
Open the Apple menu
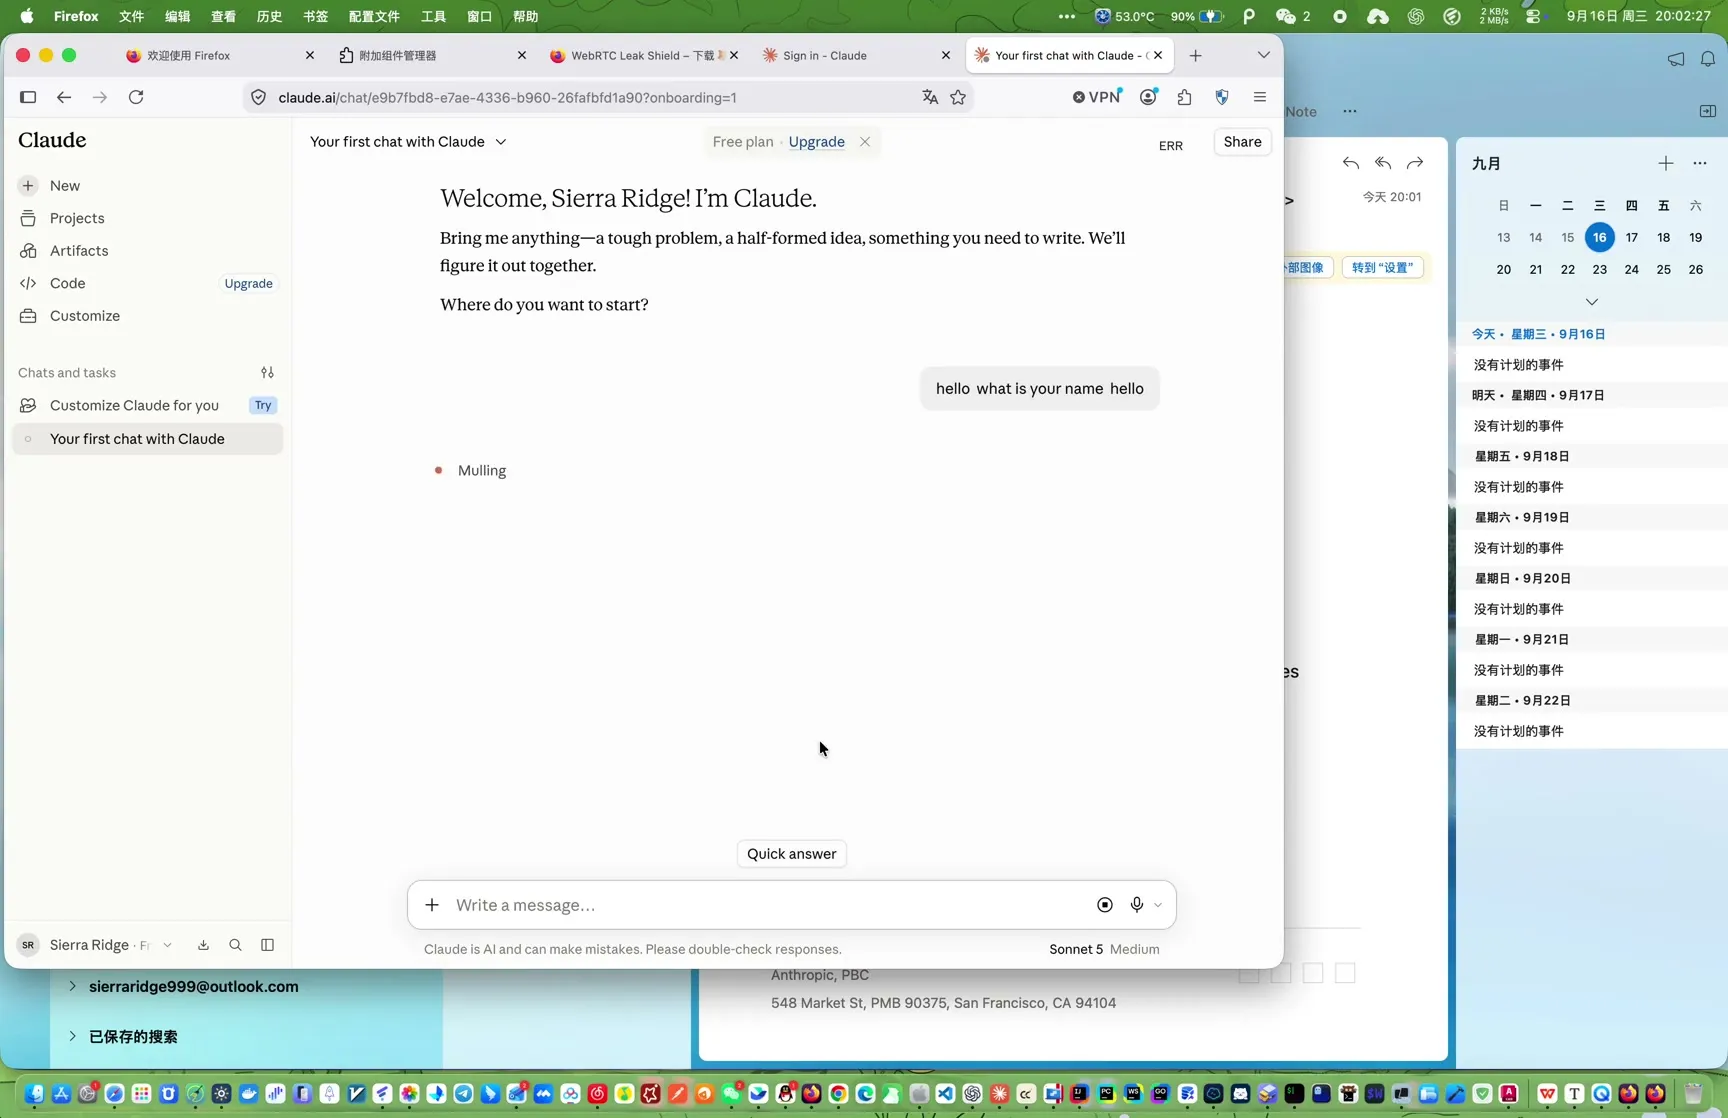(x=27, y=16)
